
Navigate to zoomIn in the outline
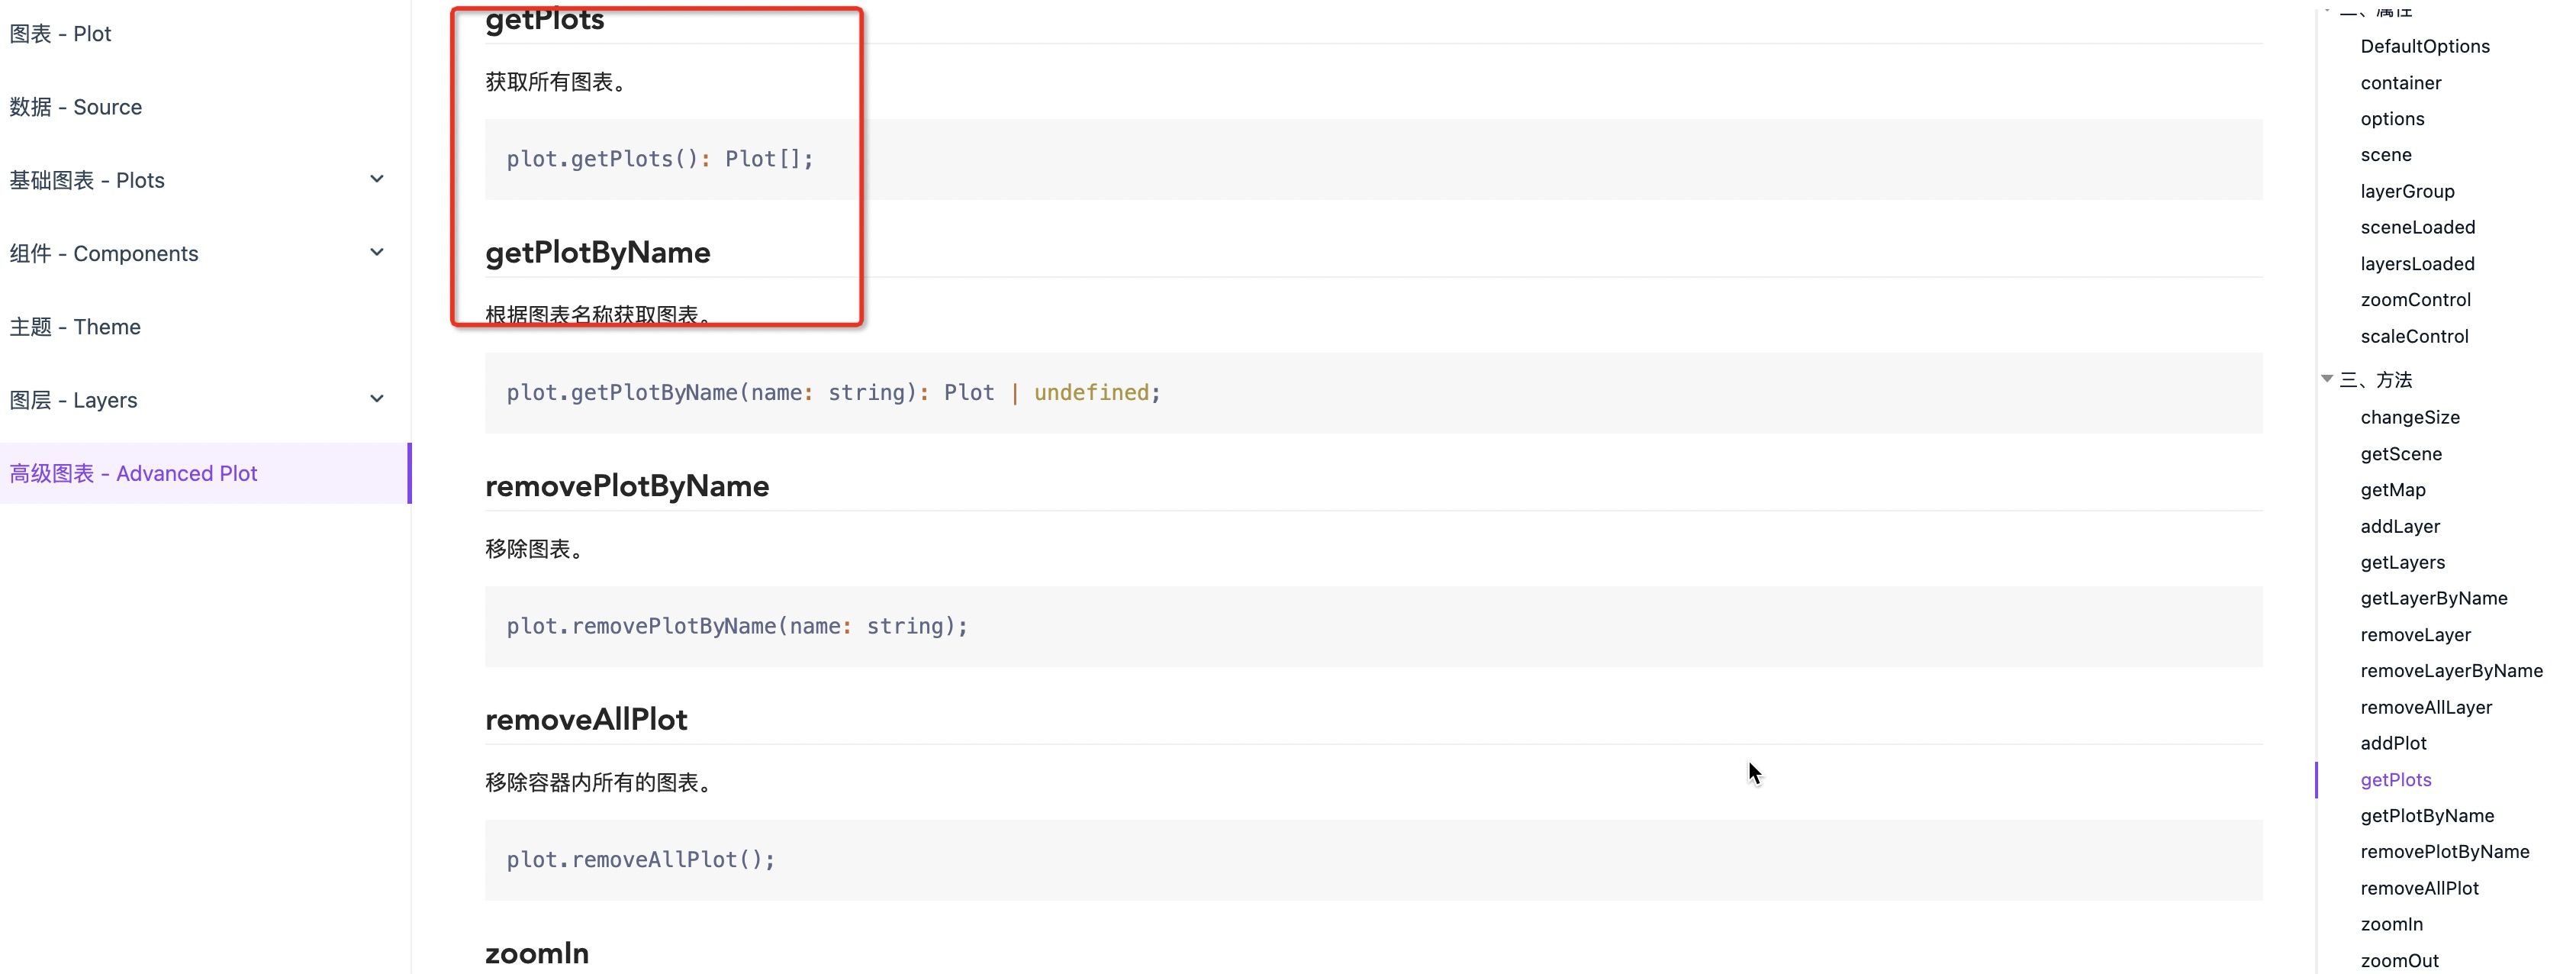click(2391, 924)
